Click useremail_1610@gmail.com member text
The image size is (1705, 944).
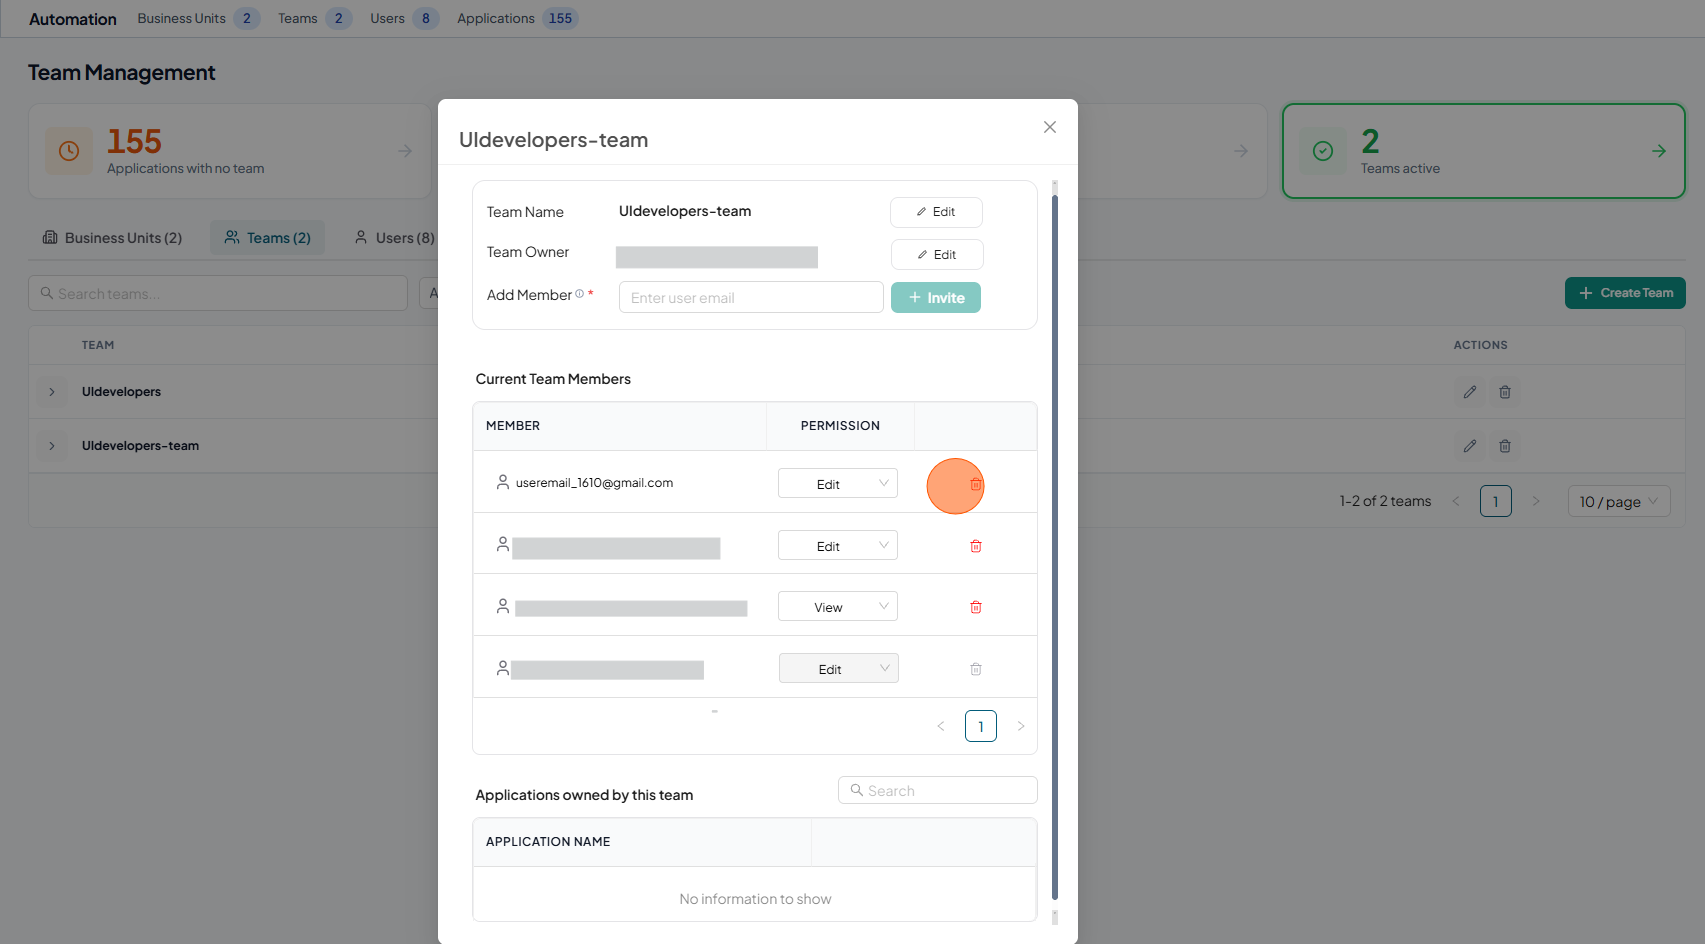coord(594,482)
